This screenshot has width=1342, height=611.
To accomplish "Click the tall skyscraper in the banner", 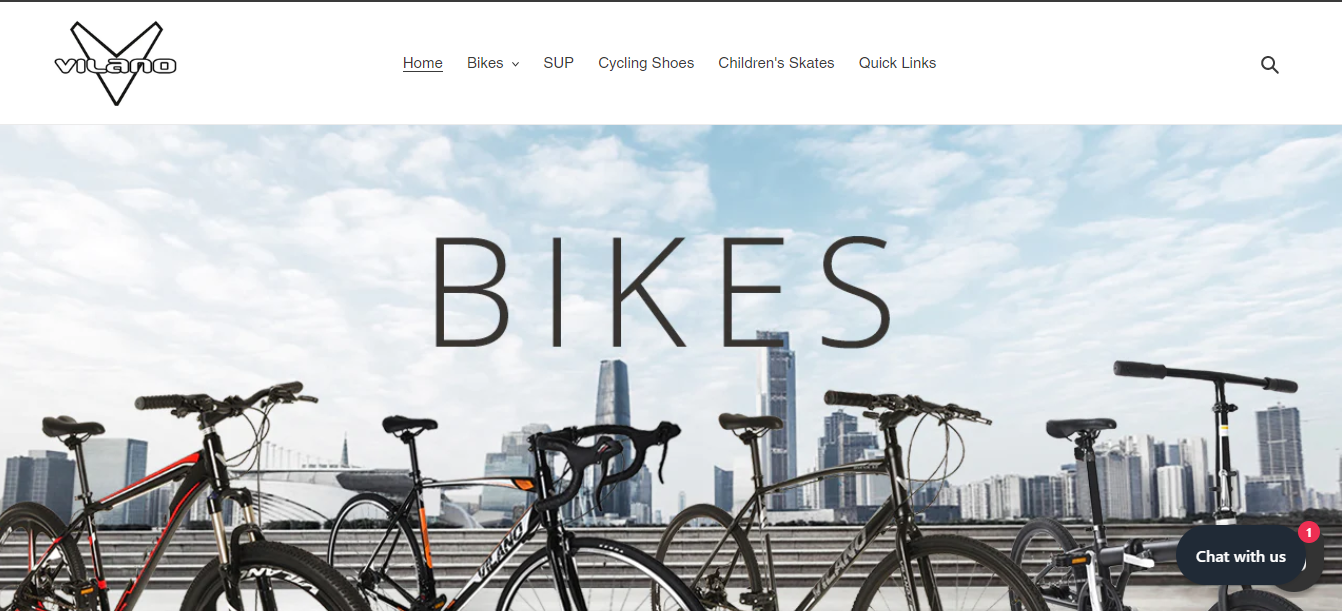I will point(776,425).
